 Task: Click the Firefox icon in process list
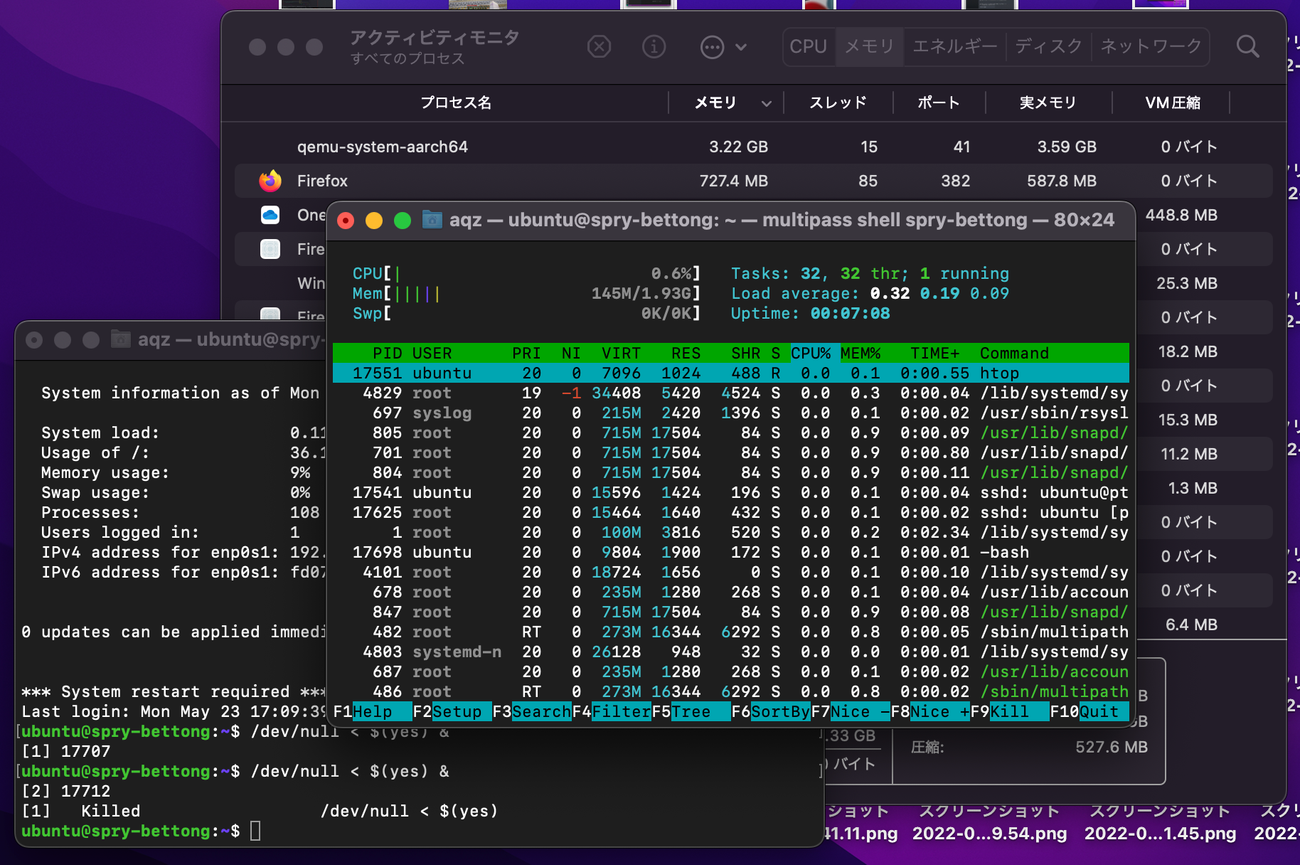(x=270, y=181)
